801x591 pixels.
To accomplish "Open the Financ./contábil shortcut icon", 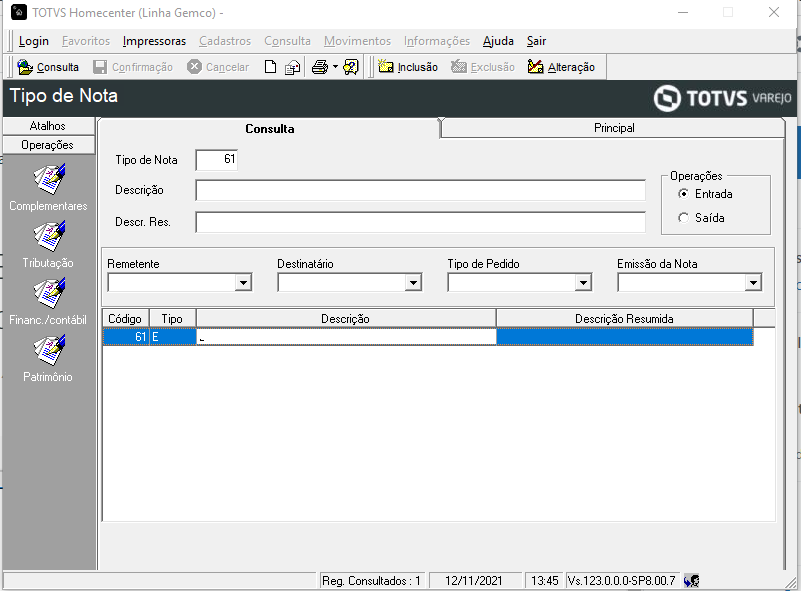I will pyautogui.click(x=49, y=293).
